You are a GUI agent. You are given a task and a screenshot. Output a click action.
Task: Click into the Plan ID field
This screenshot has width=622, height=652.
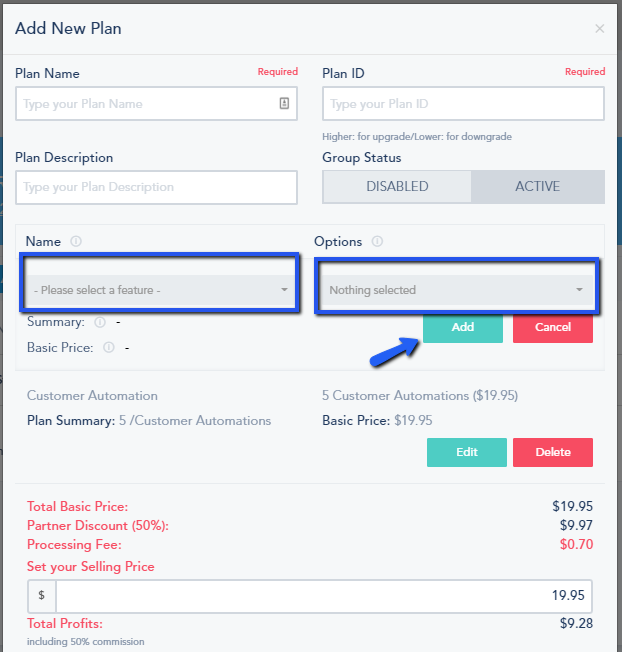[x=463, y=104]
